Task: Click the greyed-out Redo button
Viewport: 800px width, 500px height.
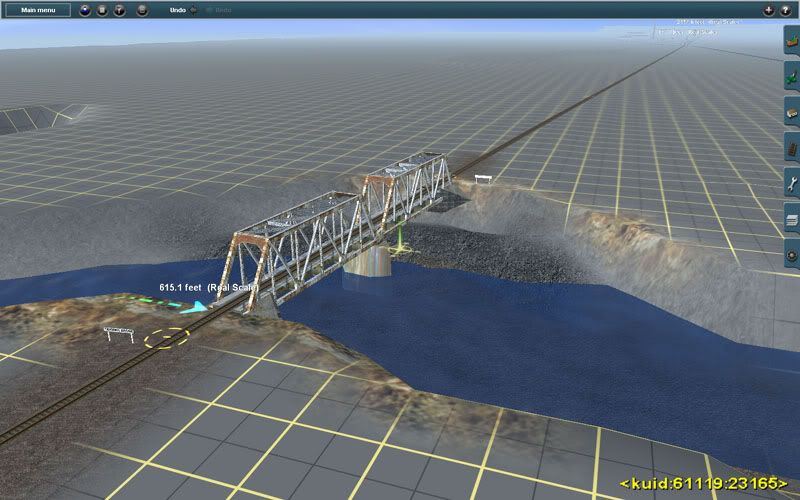Action: [219, 10]
